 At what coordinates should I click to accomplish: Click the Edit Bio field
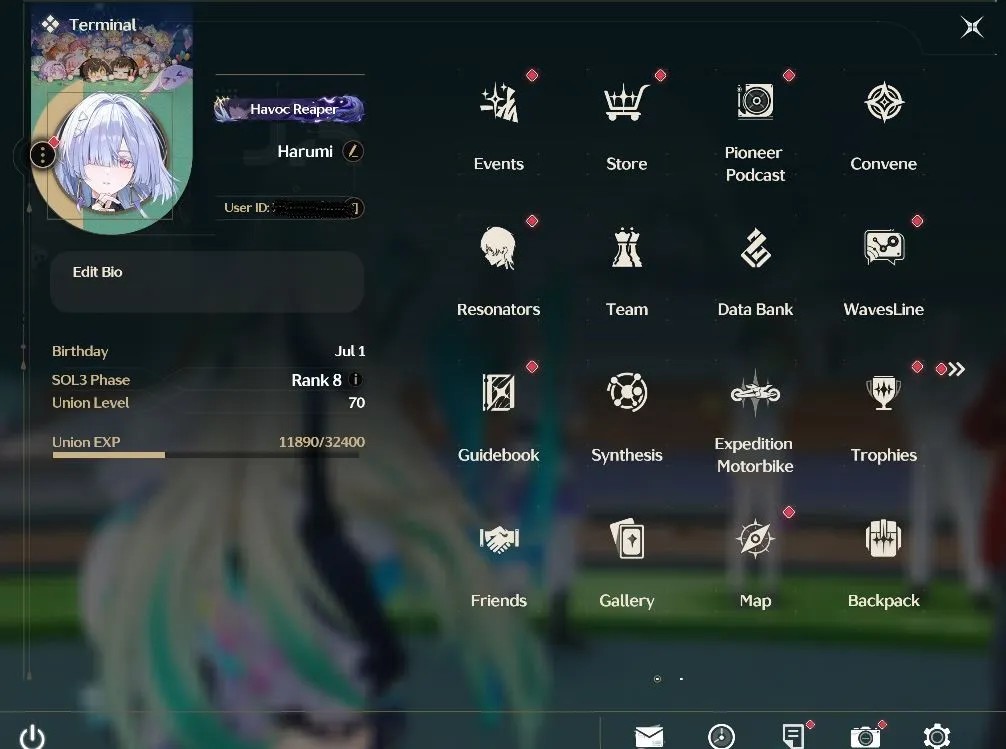coord(207,282)
